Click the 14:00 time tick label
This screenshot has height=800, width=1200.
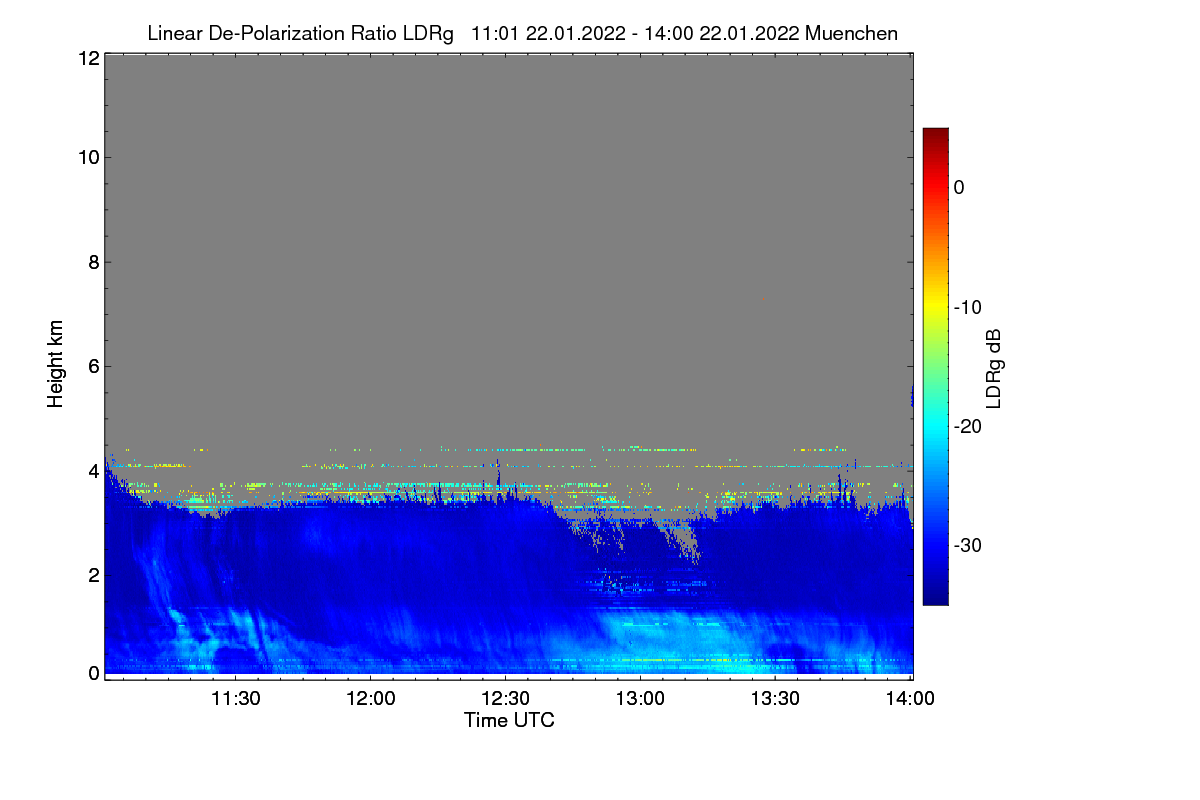point(909,699)
